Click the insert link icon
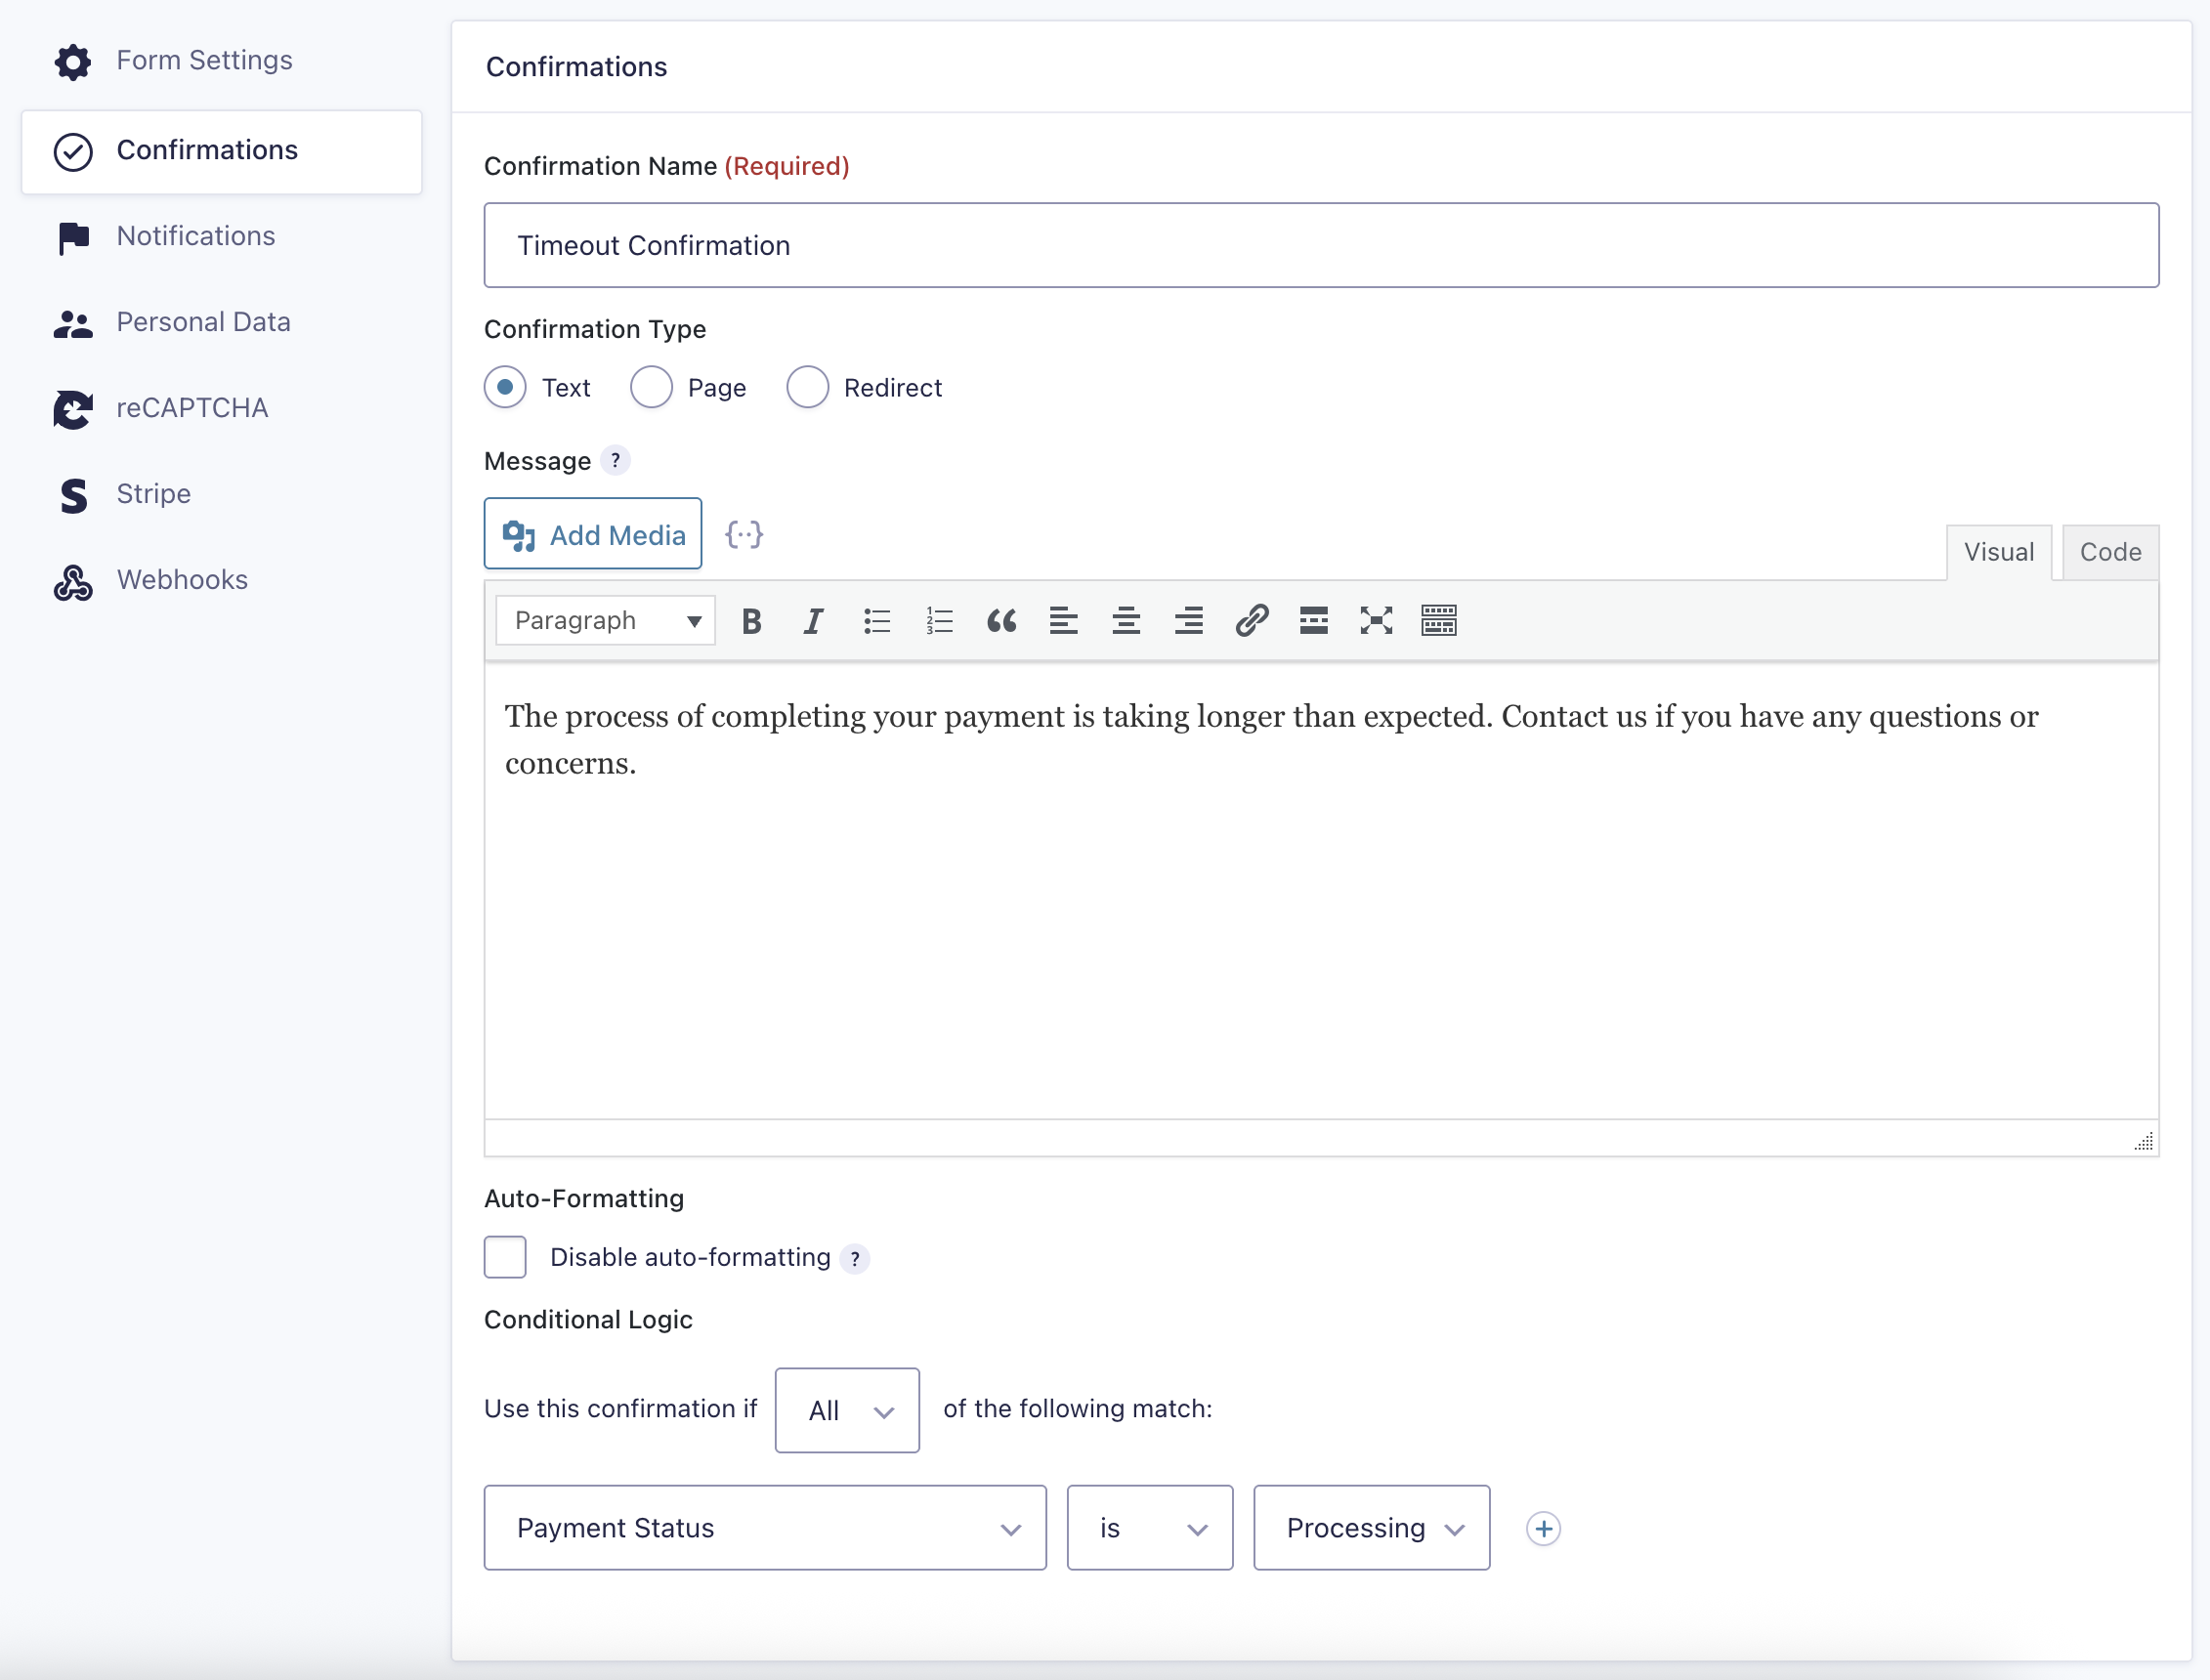The height and width of the screenshot is (1680, 2210). (1251, 621)
